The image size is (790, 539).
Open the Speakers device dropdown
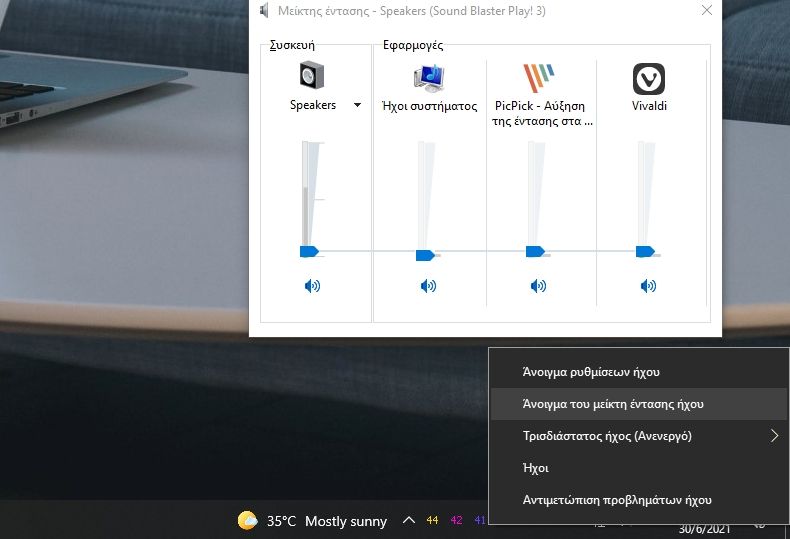pos(357,105)
